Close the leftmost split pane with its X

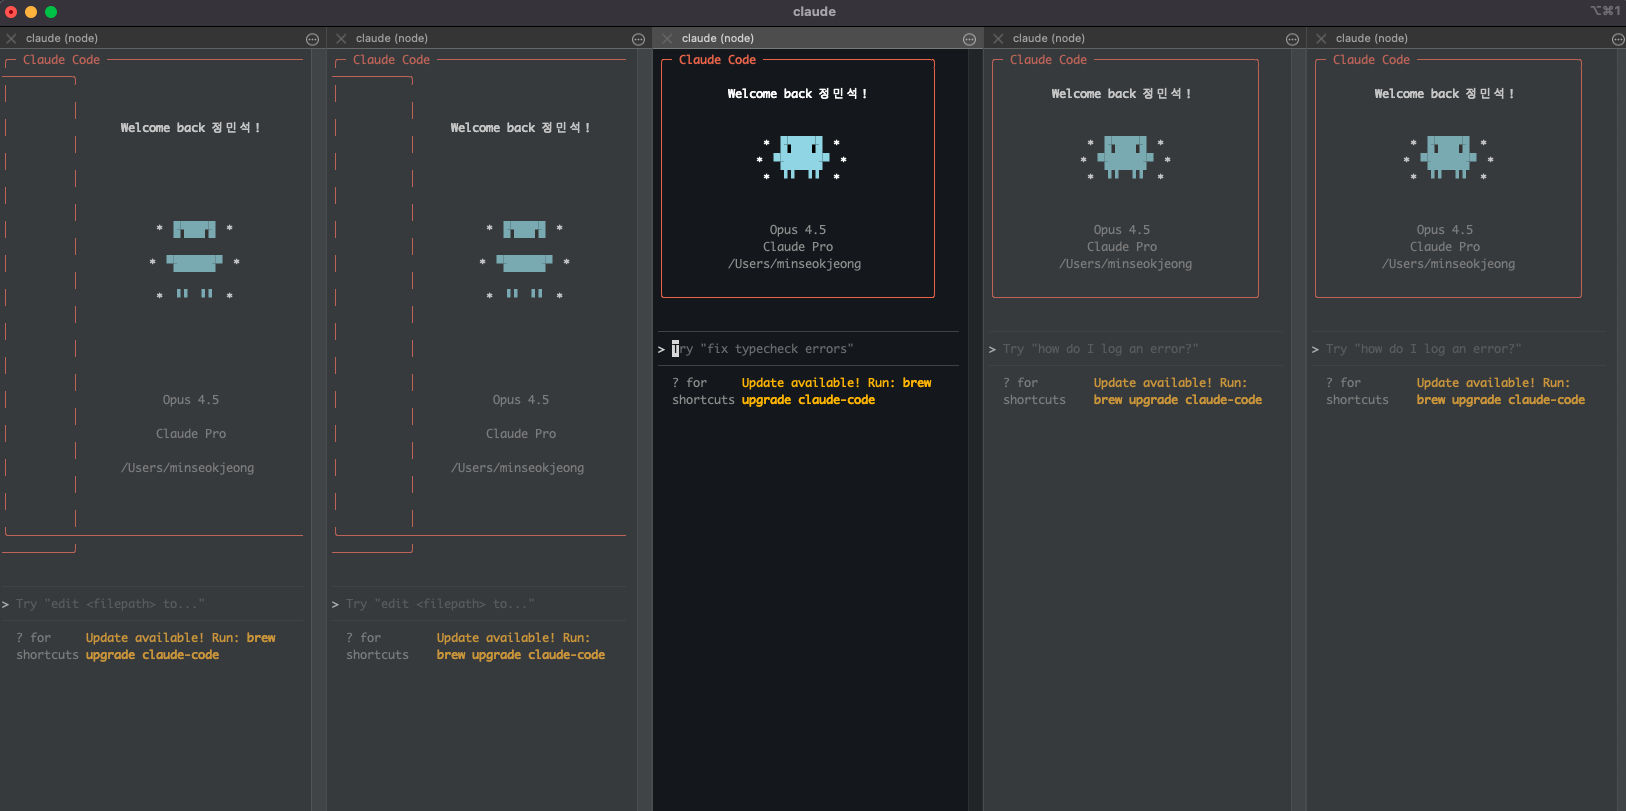click(11, 39)
